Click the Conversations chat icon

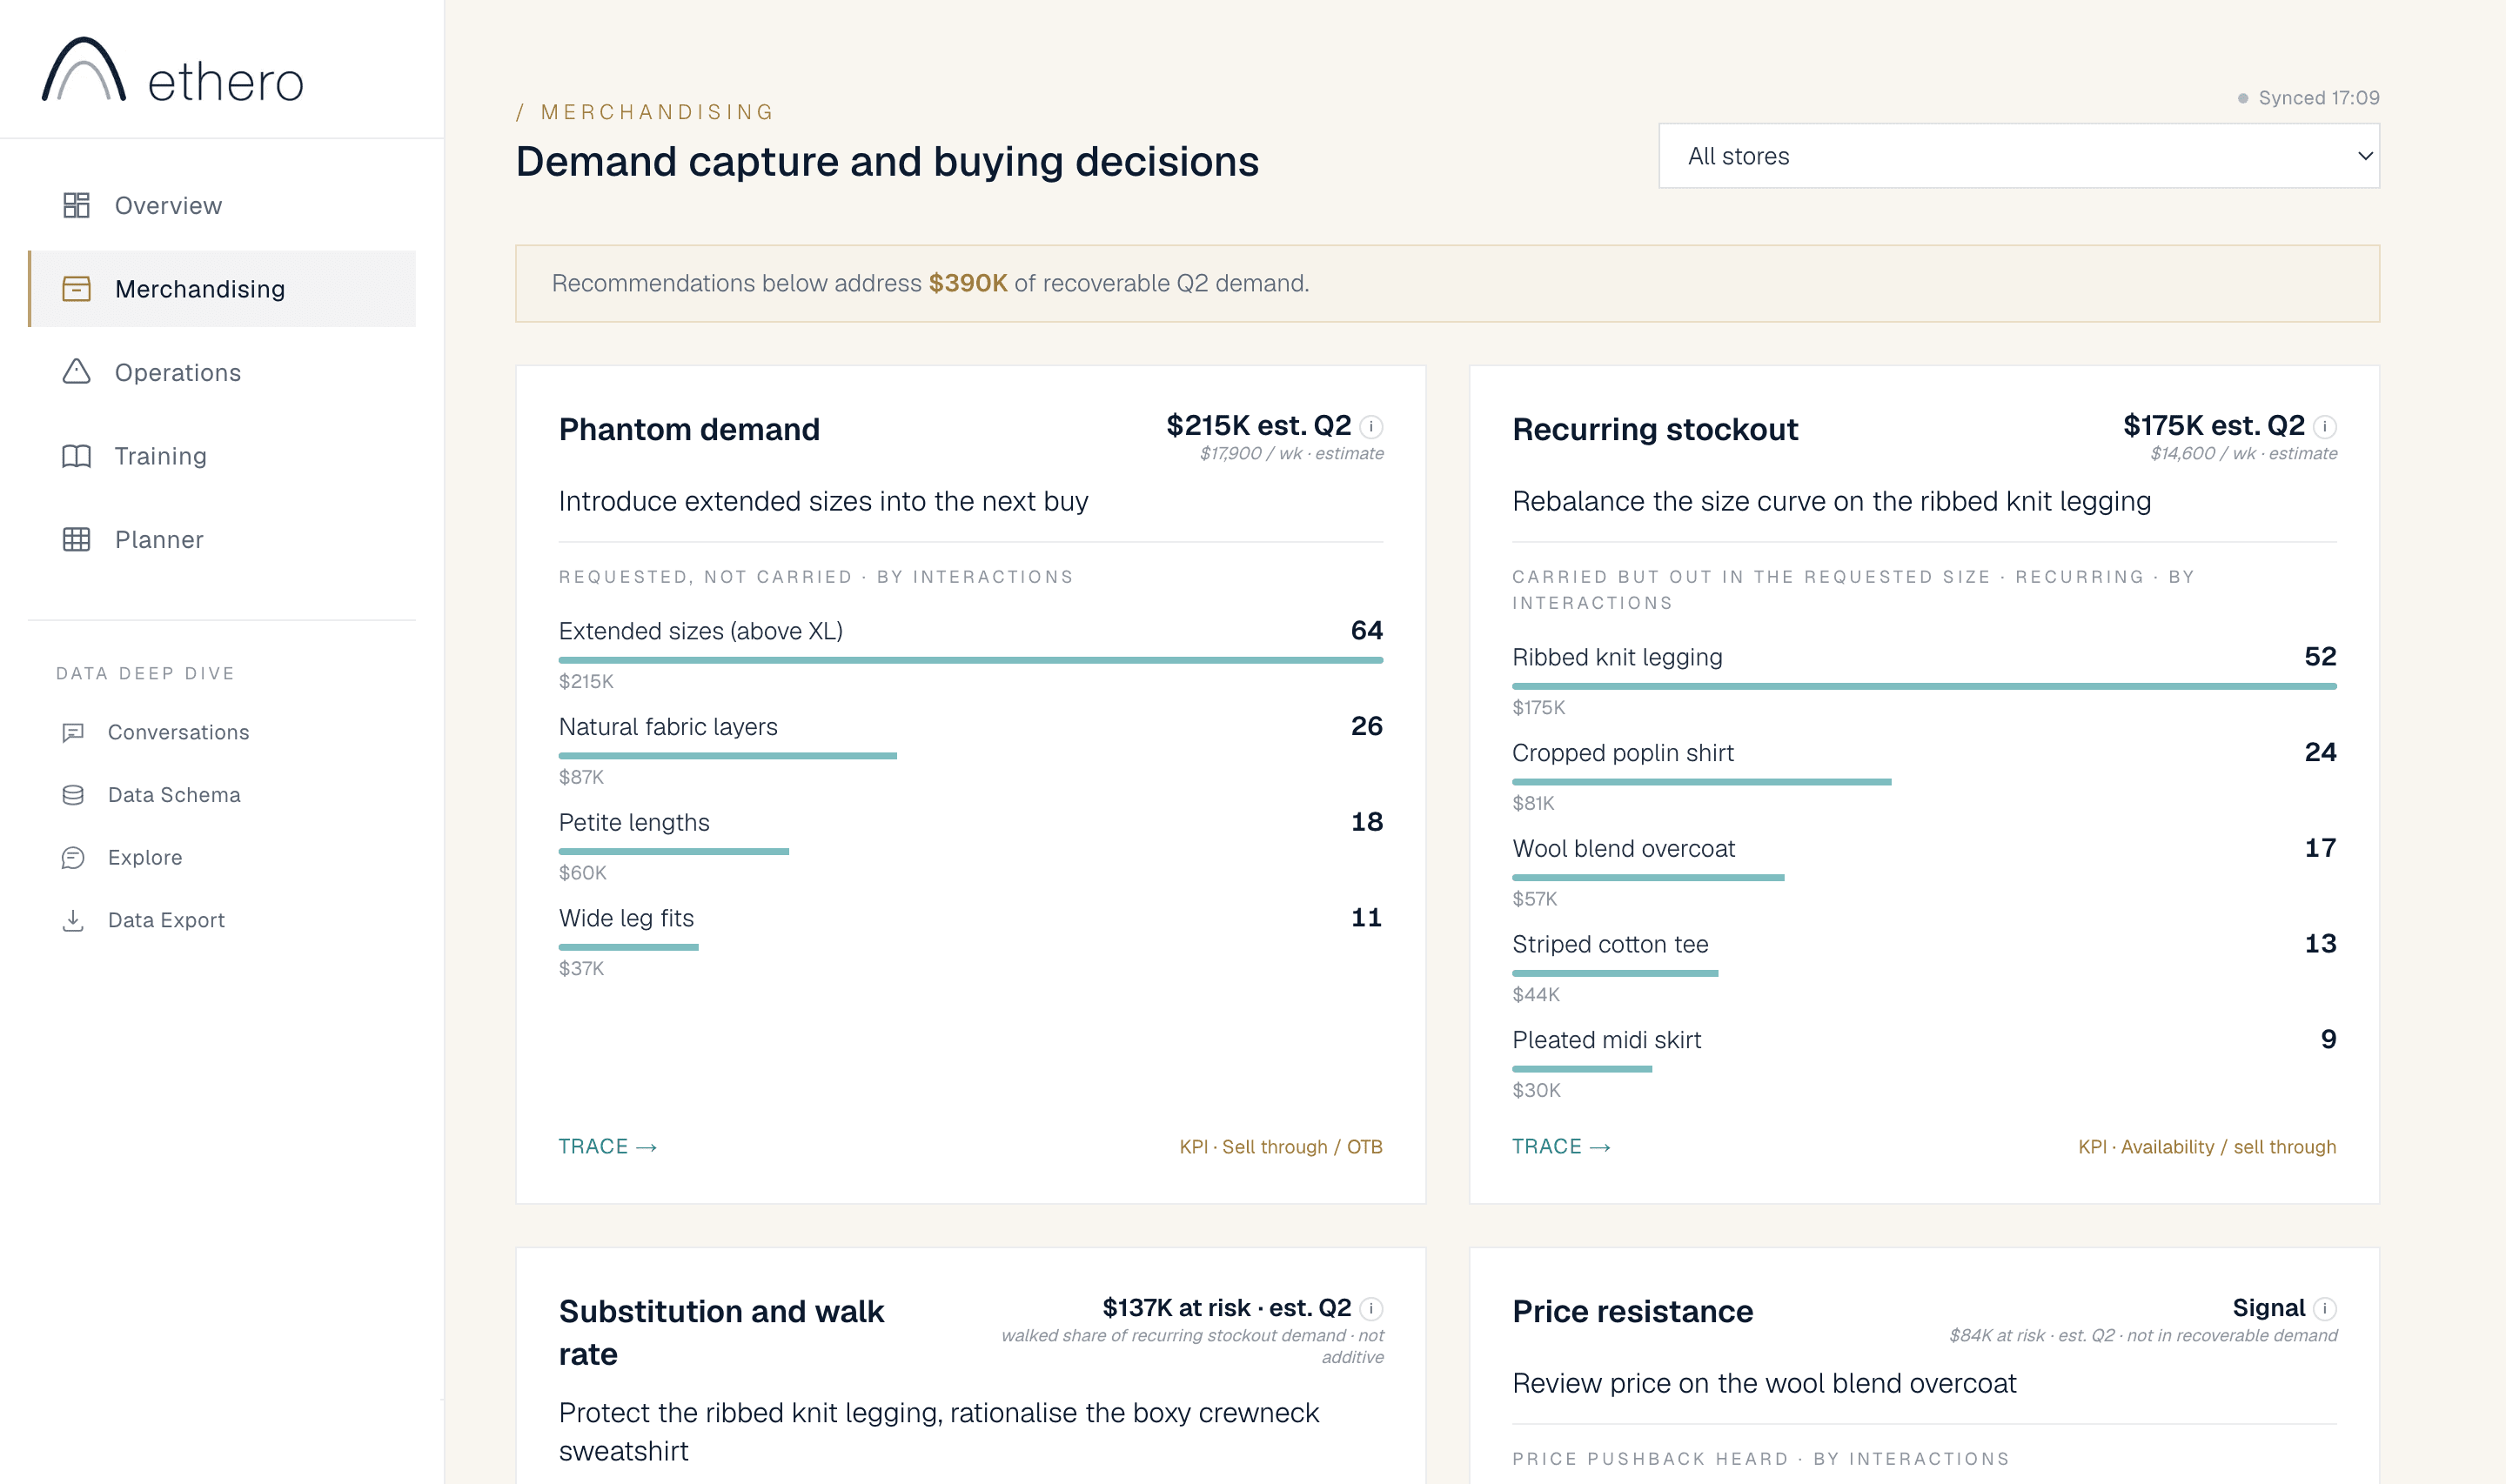(x=73, y=732)
